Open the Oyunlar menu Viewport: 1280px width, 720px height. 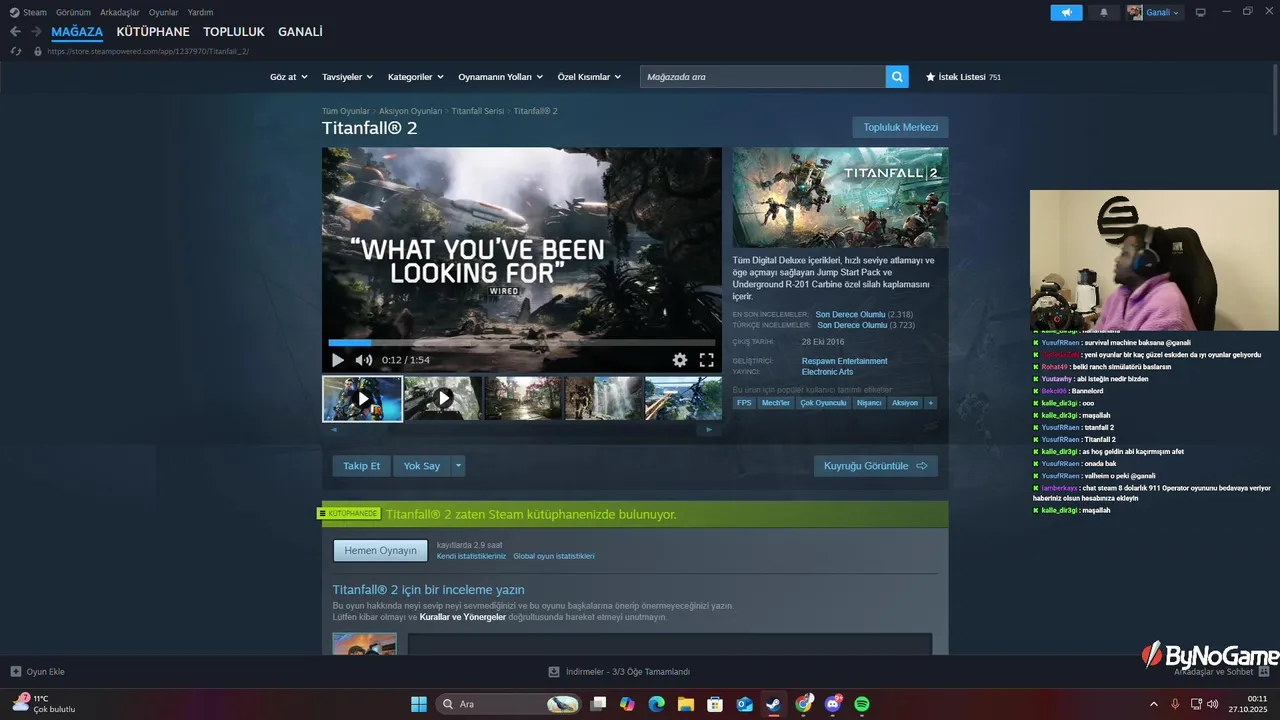164,12
